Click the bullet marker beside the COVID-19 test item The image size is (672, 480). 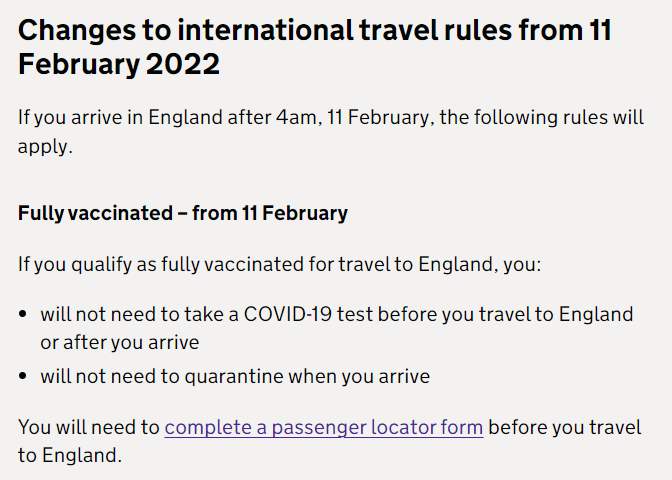coord(24,315)
